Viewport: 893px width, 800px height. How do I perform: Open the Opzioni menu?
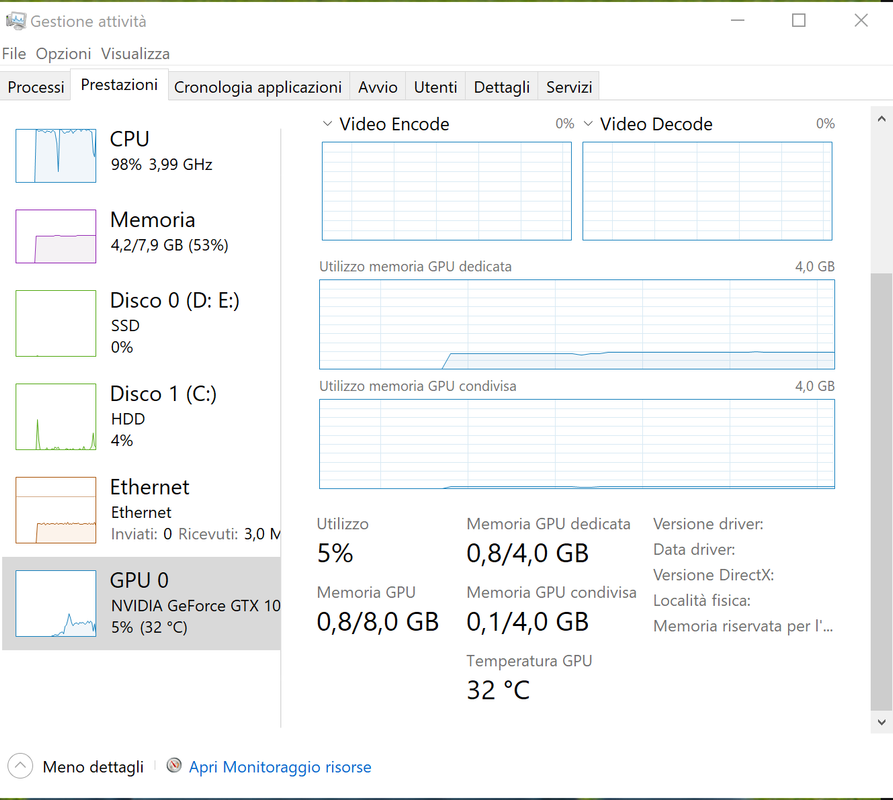(x=63, y=54)
